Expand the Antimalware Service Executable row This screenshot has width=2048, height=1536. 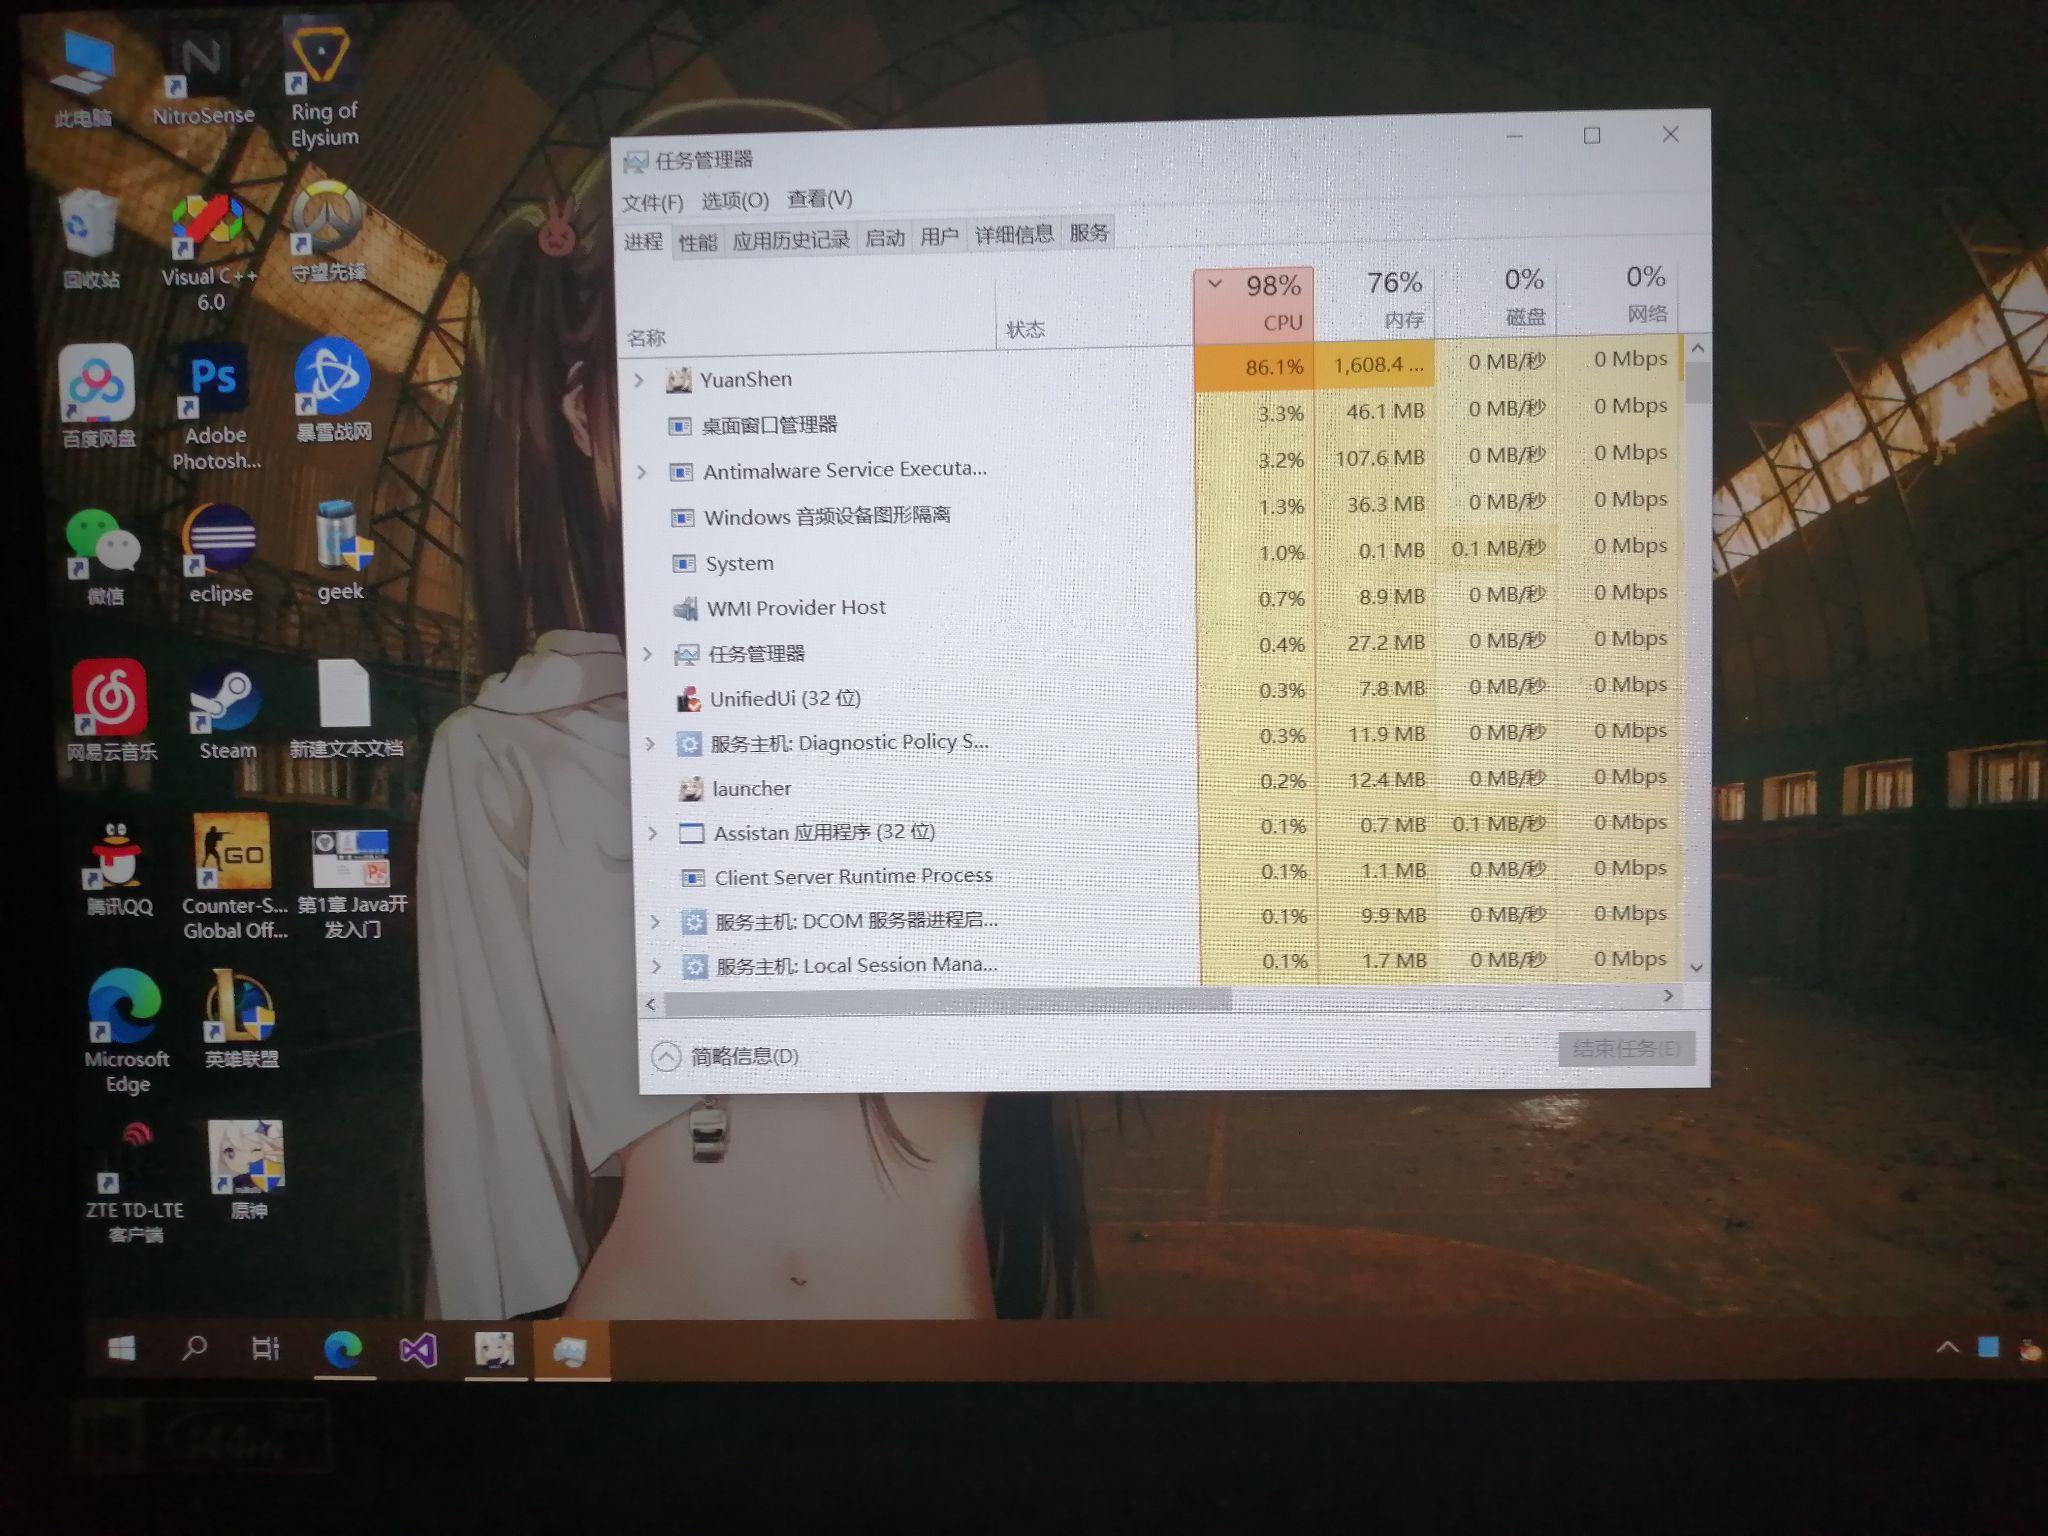point(643,472)
